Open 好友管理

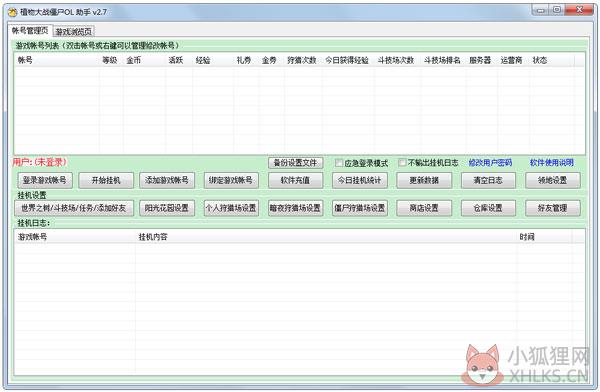coord(553,208)
